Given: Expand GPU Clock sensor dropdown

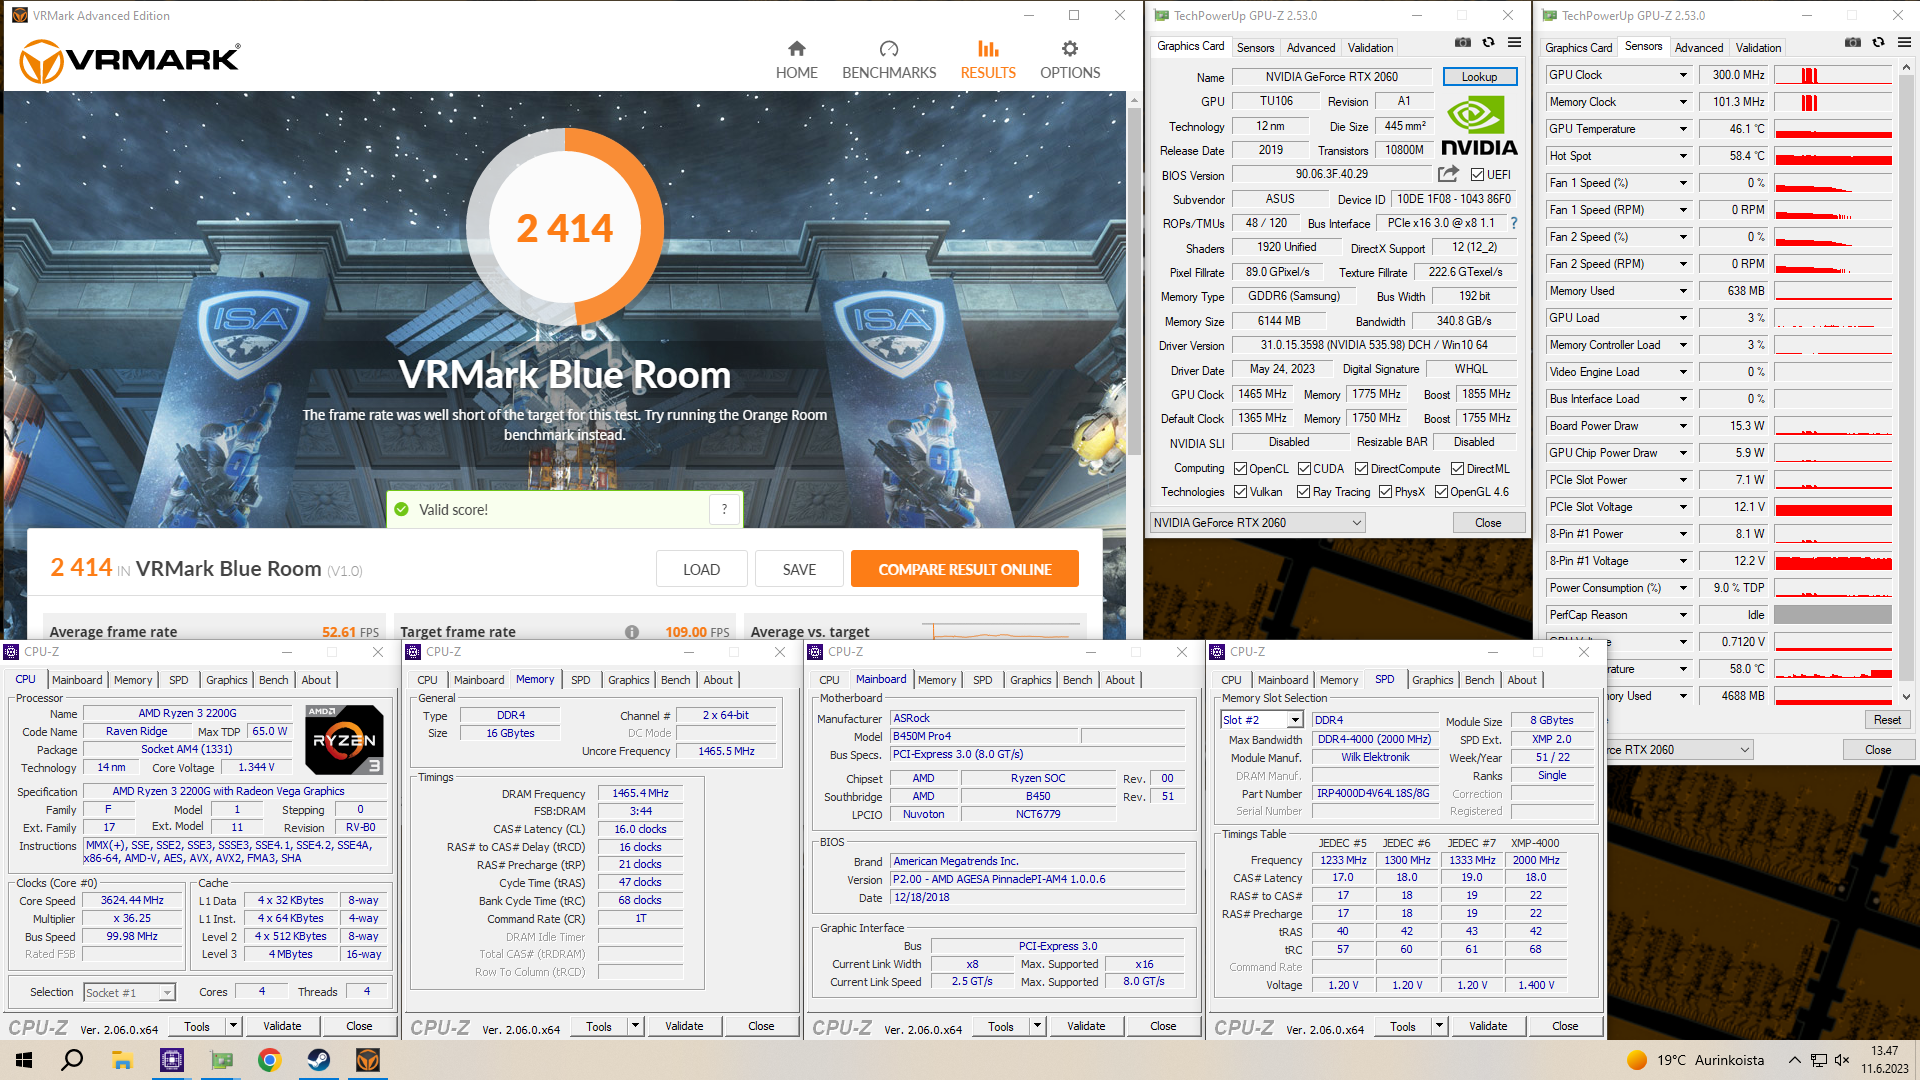Looking at the screenshot, I should click(x=1683, y=75).
